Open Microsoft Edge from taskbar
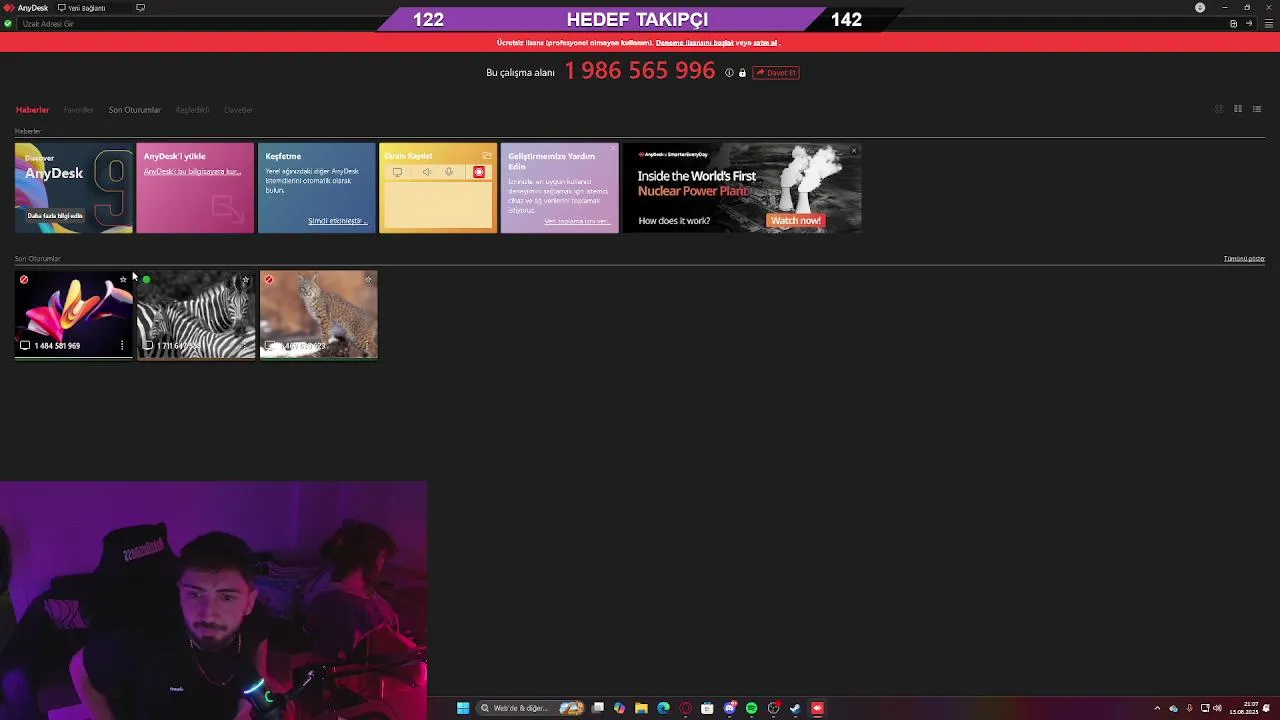The height and width of the screenshot is (720, 1280). coord(663,708)
